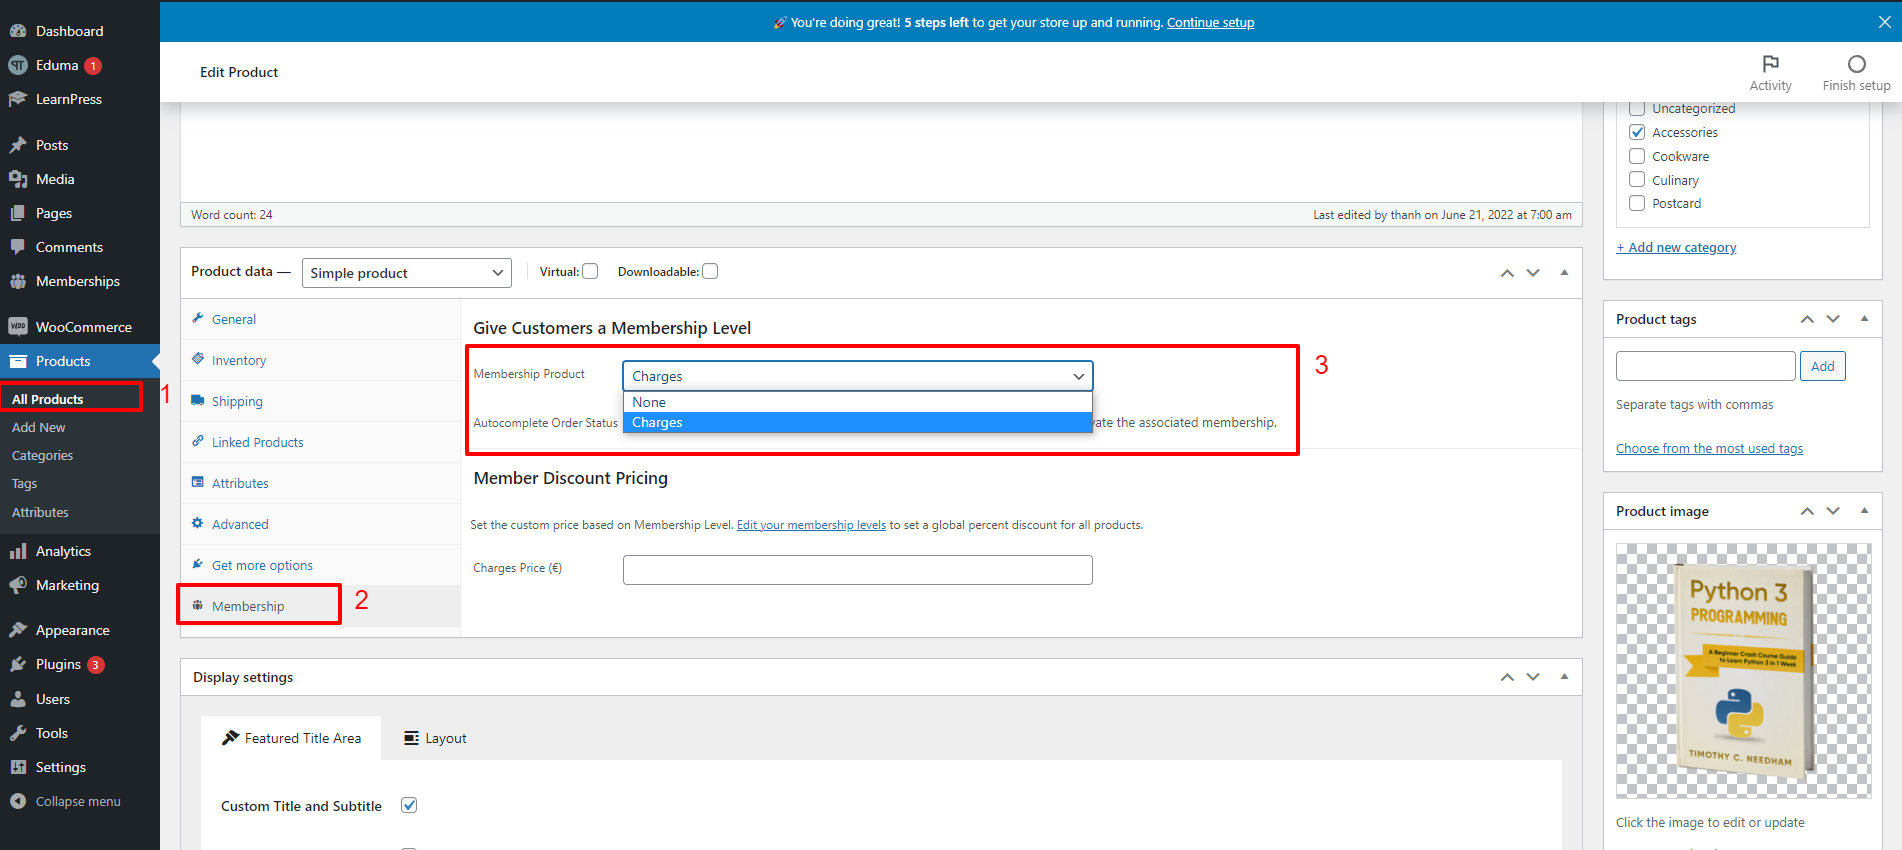Click the Add tag button
This screenshot has height=850, width=1902.
[1822, 366]
